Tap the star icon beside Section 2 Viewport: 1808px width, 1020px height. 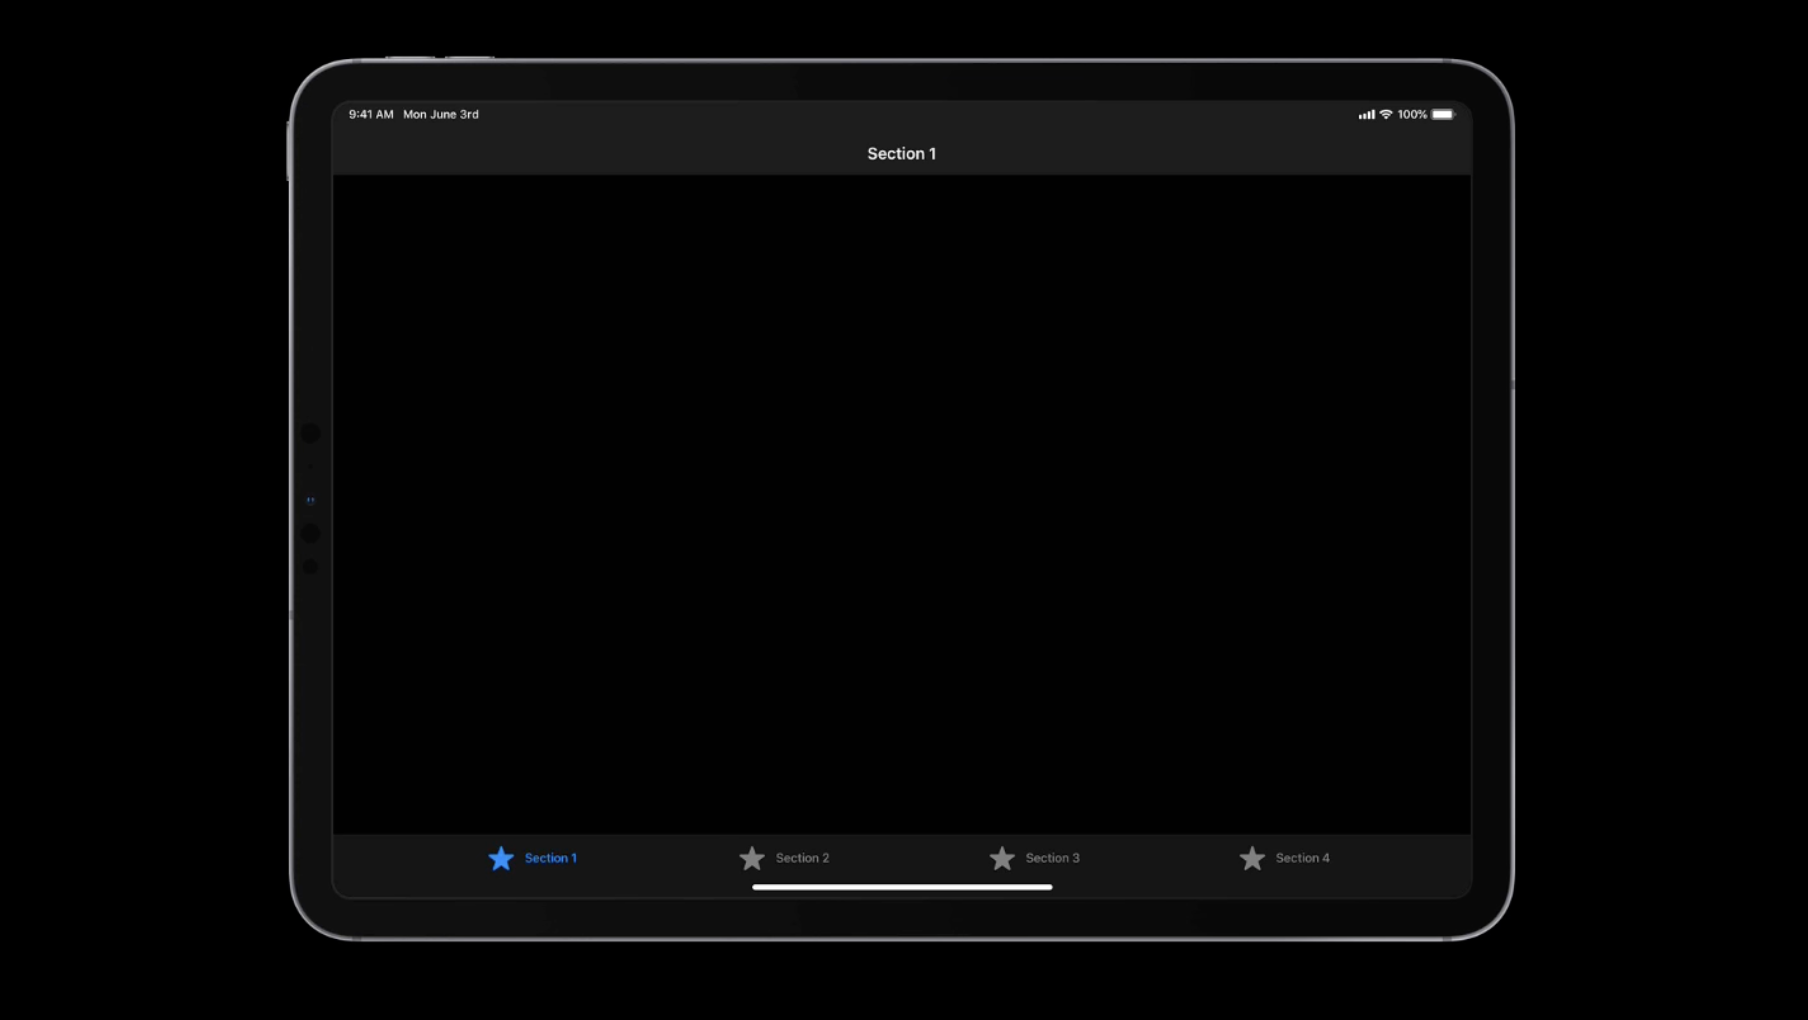point(752,858)
